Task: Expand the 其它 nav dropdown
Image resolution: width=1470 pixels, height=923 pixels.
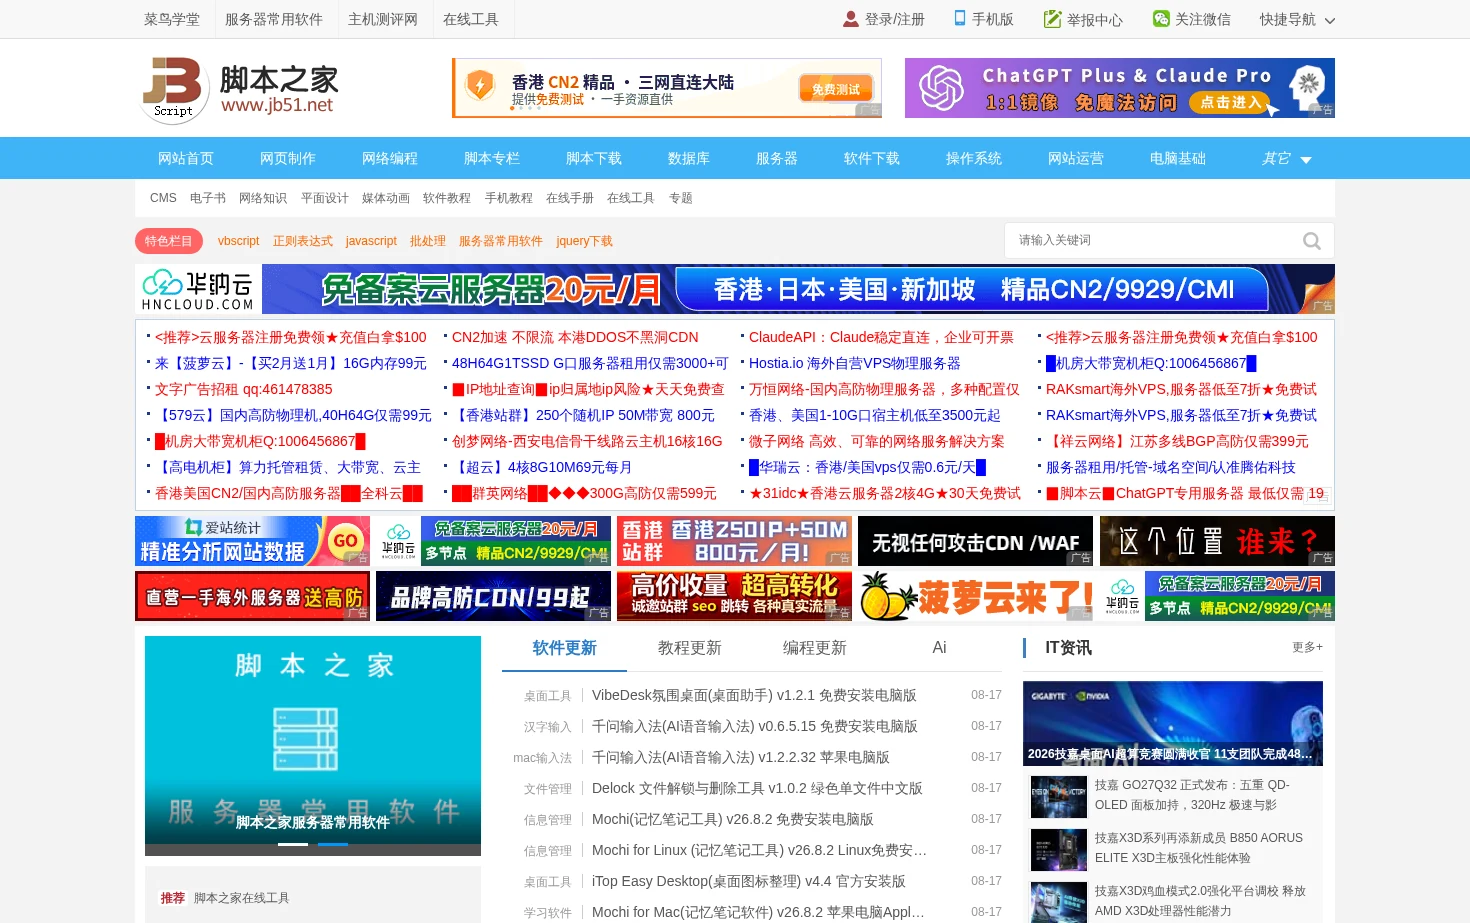Action: tap(1287, 158)
